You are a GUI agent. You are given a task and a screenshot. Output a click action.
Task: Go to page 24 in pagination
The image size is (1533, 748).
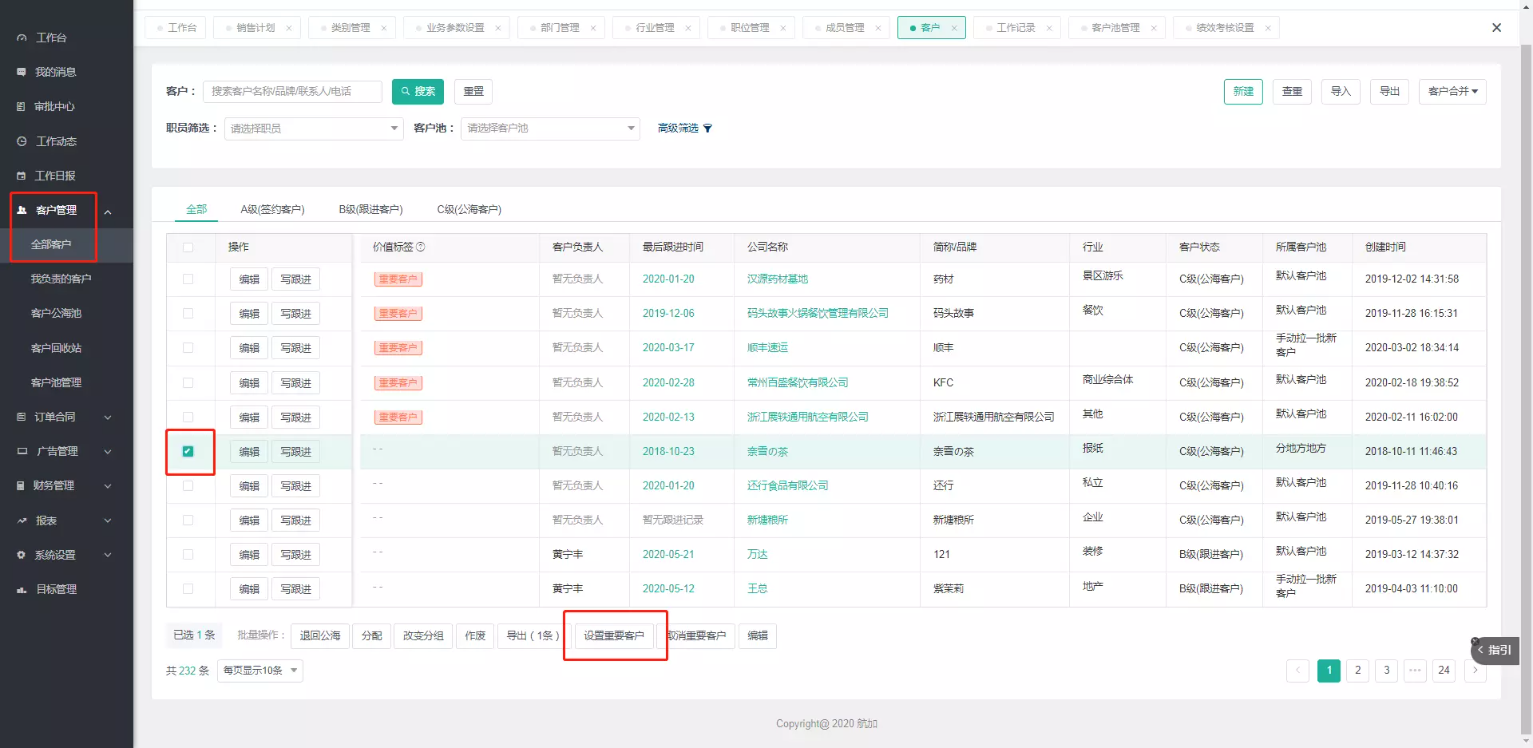1444,671
